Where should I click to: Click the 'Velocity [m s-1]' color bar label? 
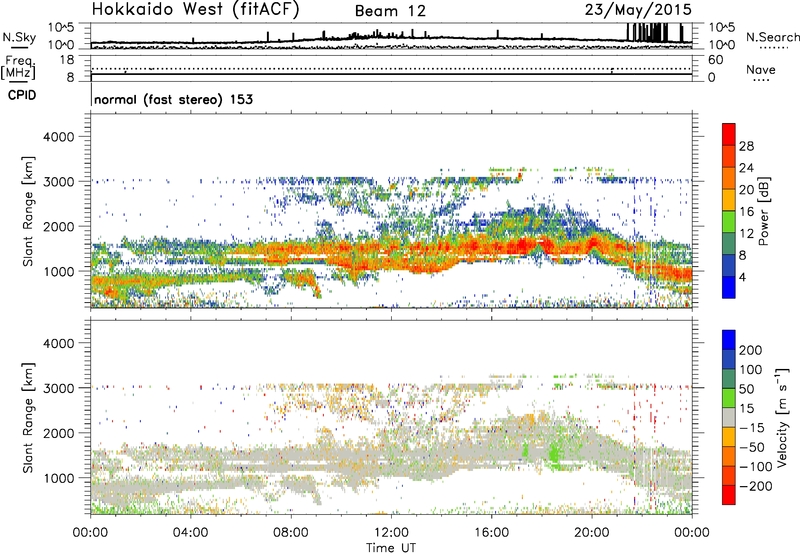[x=781, y=417]
